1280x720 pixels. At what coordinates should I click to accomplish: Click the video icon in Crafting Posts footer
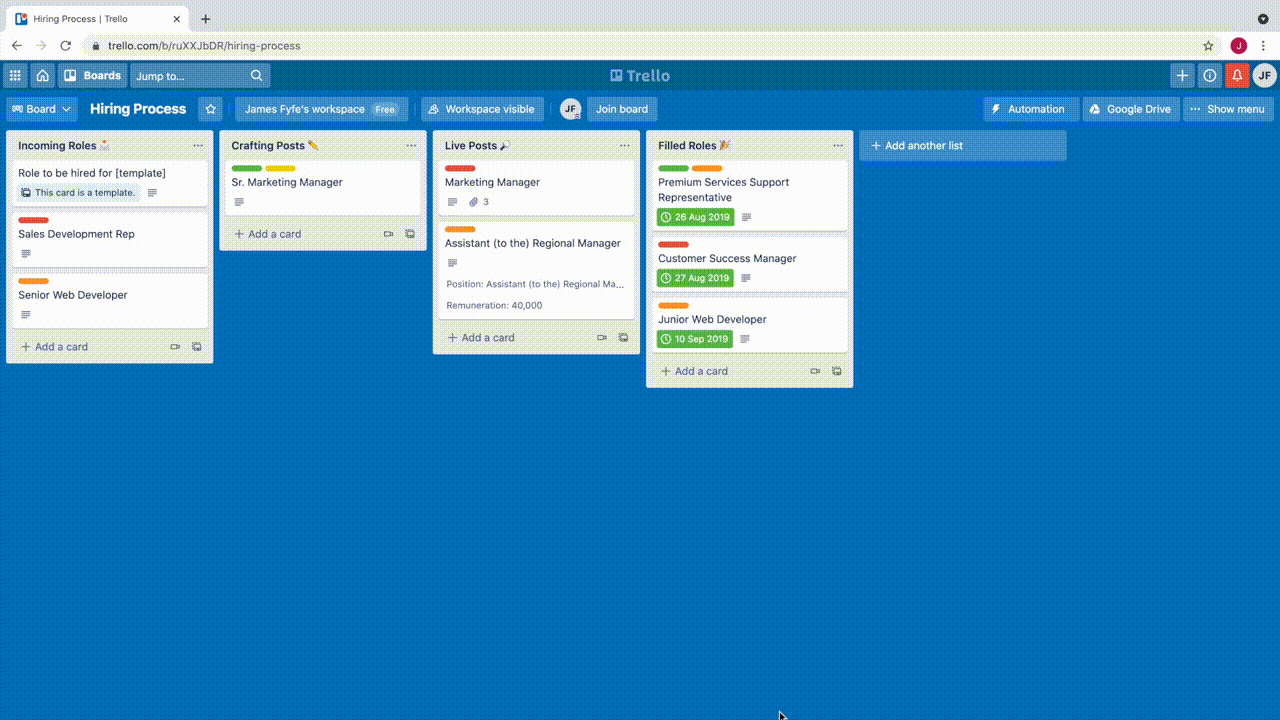[x=388, y=234]
